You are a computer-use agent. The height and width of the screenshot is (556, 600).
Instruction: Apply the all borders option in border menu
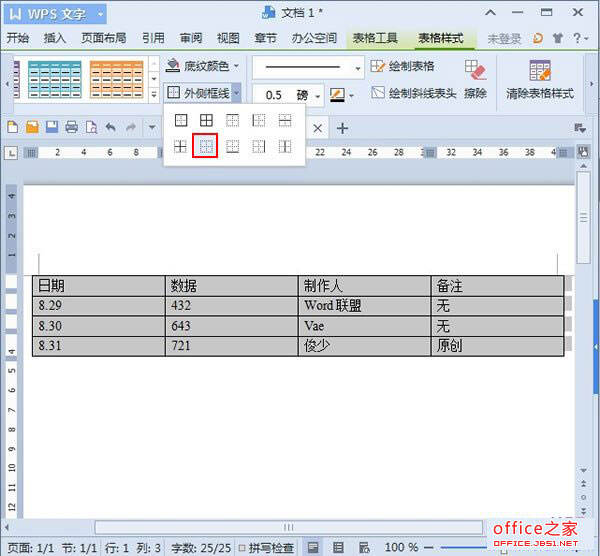click(206, 121)
